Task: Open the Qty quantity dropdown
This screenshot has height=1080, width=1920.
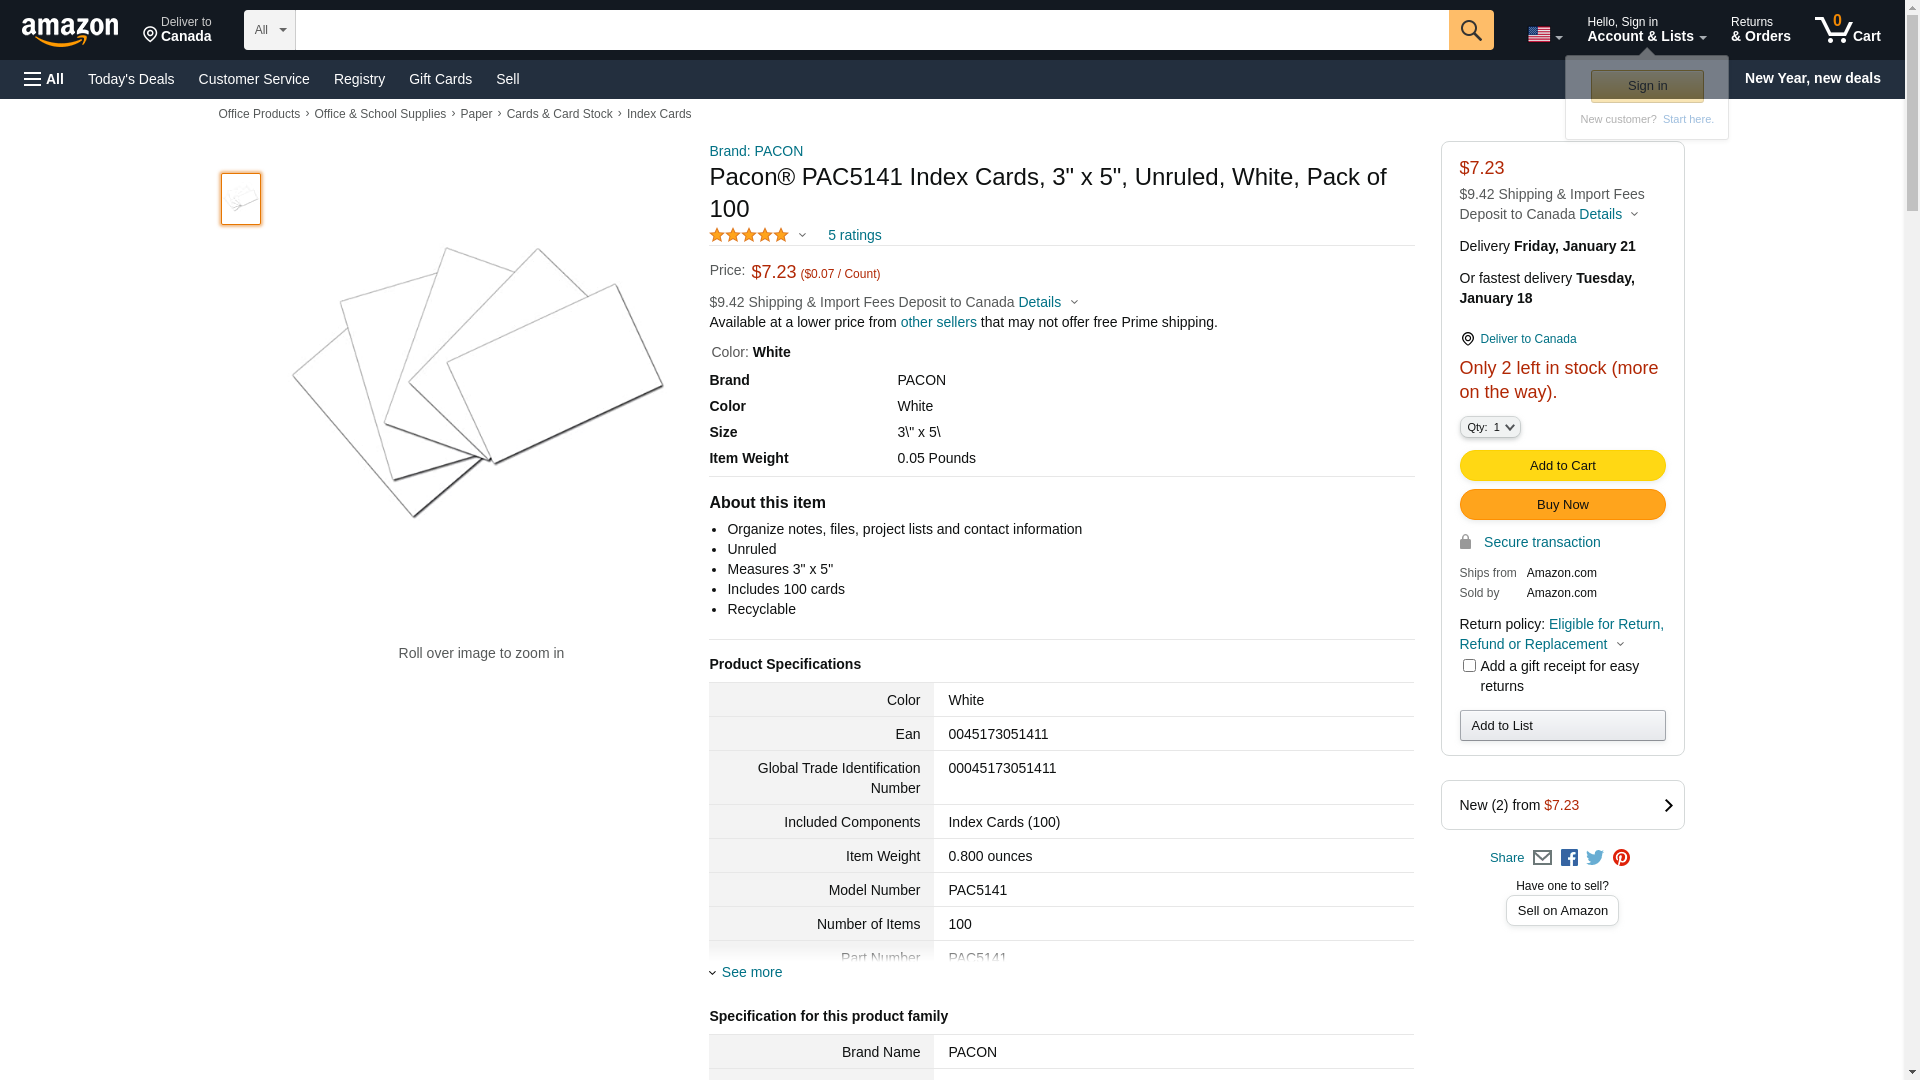Action: [1490, 427]
